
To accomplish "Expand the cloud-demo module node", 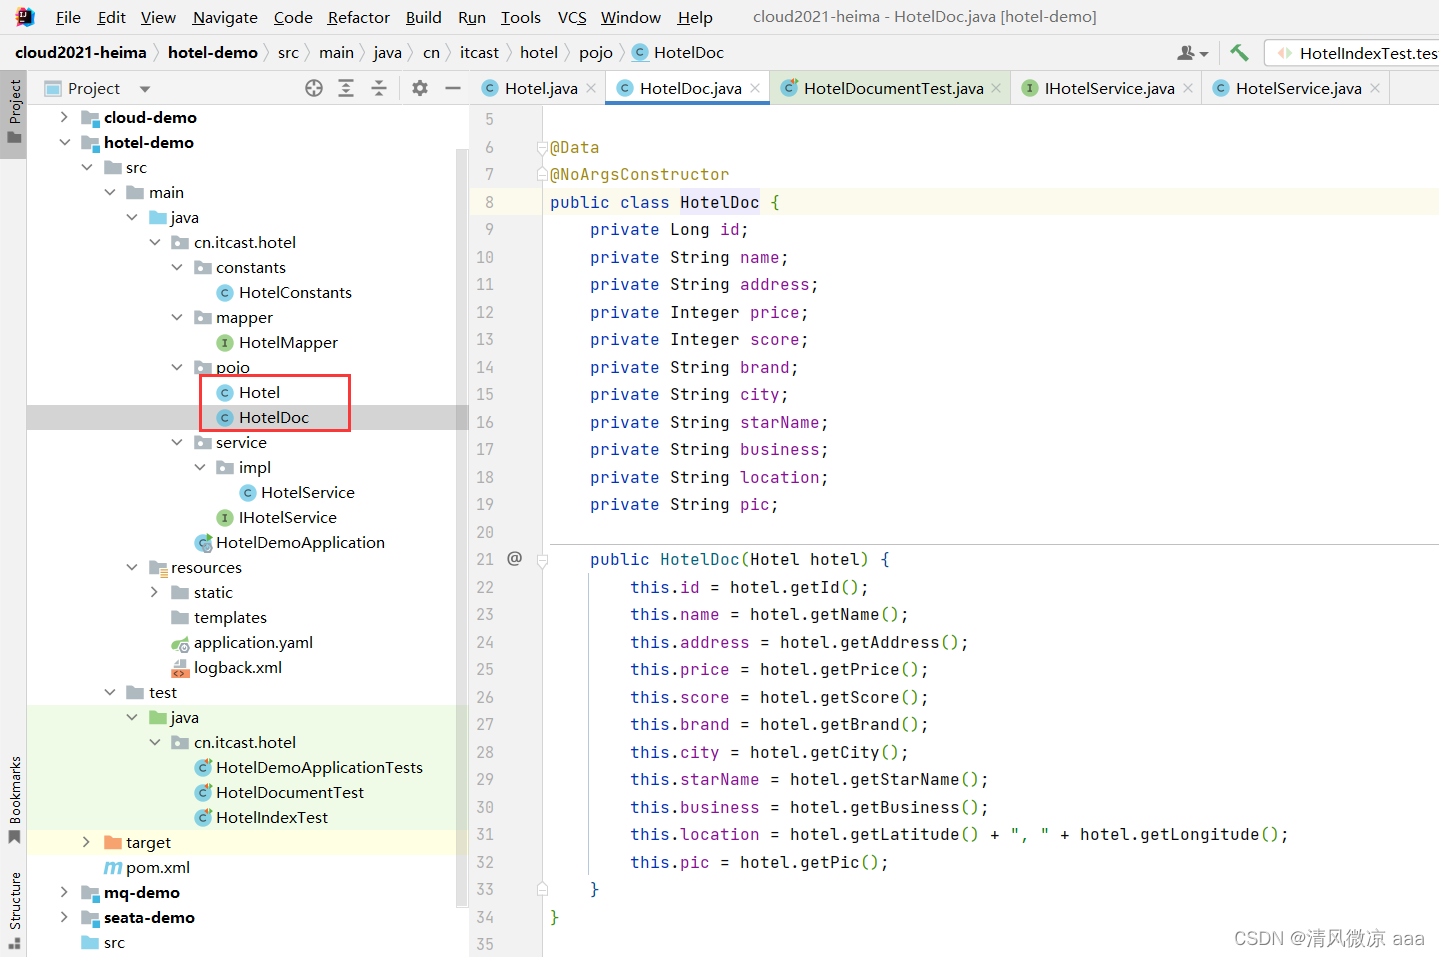I will click(64, 117).
